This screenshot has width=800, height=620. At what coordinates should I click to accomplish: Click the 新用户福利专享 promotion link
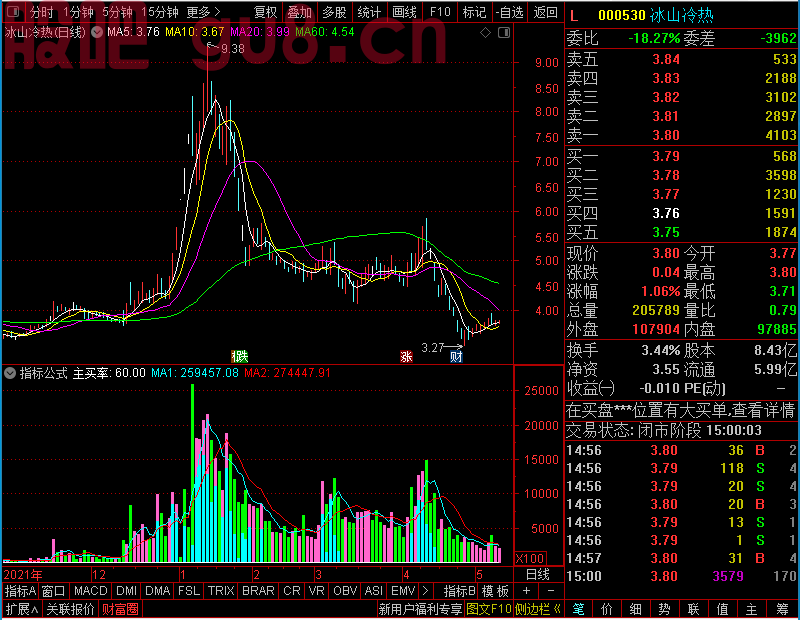[x=420, y=609]
